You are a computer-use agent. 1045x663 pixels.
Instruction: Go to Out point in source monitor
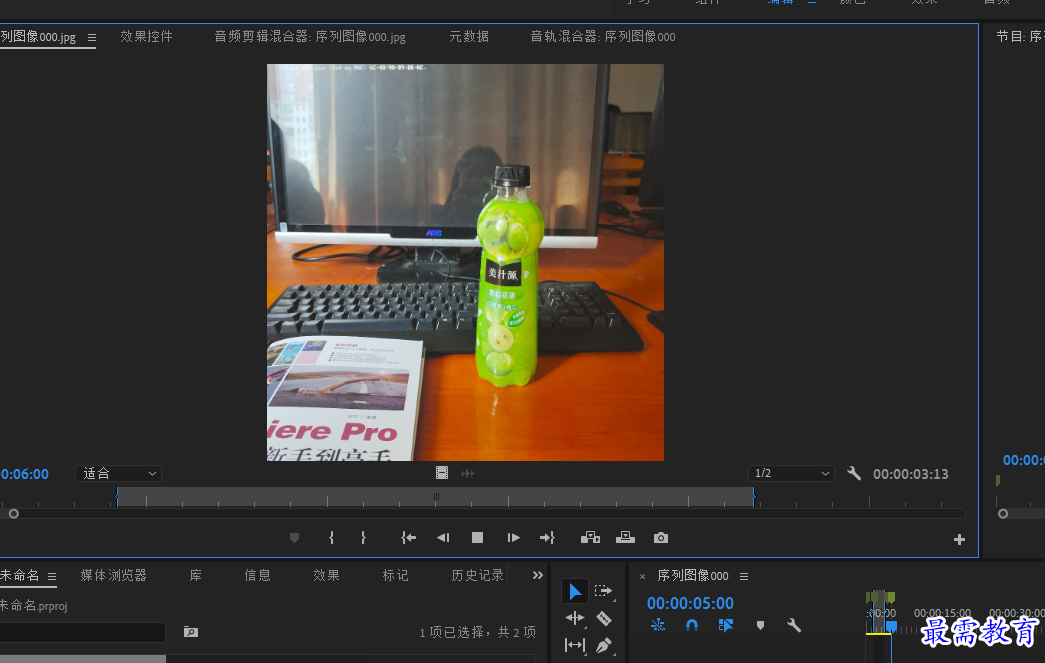[547, 538]
